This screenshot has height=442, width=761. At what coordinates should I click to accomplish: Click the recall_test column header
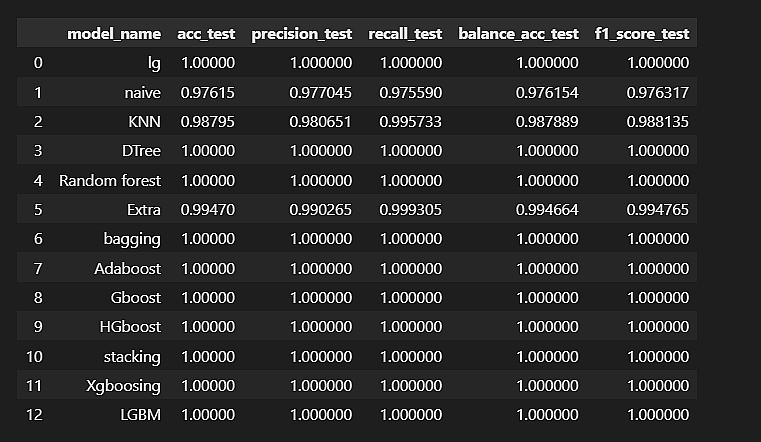(x=407, y=34)
